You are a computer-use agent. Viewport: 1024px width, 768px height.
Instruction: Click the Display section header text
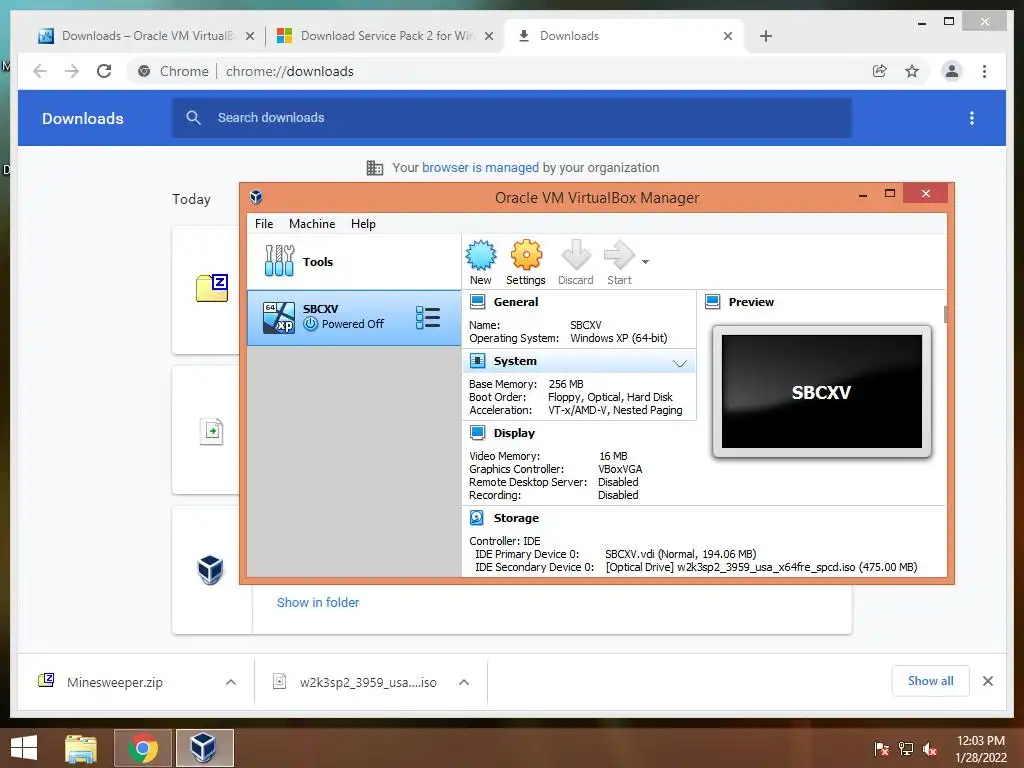[x=514, y=432]
